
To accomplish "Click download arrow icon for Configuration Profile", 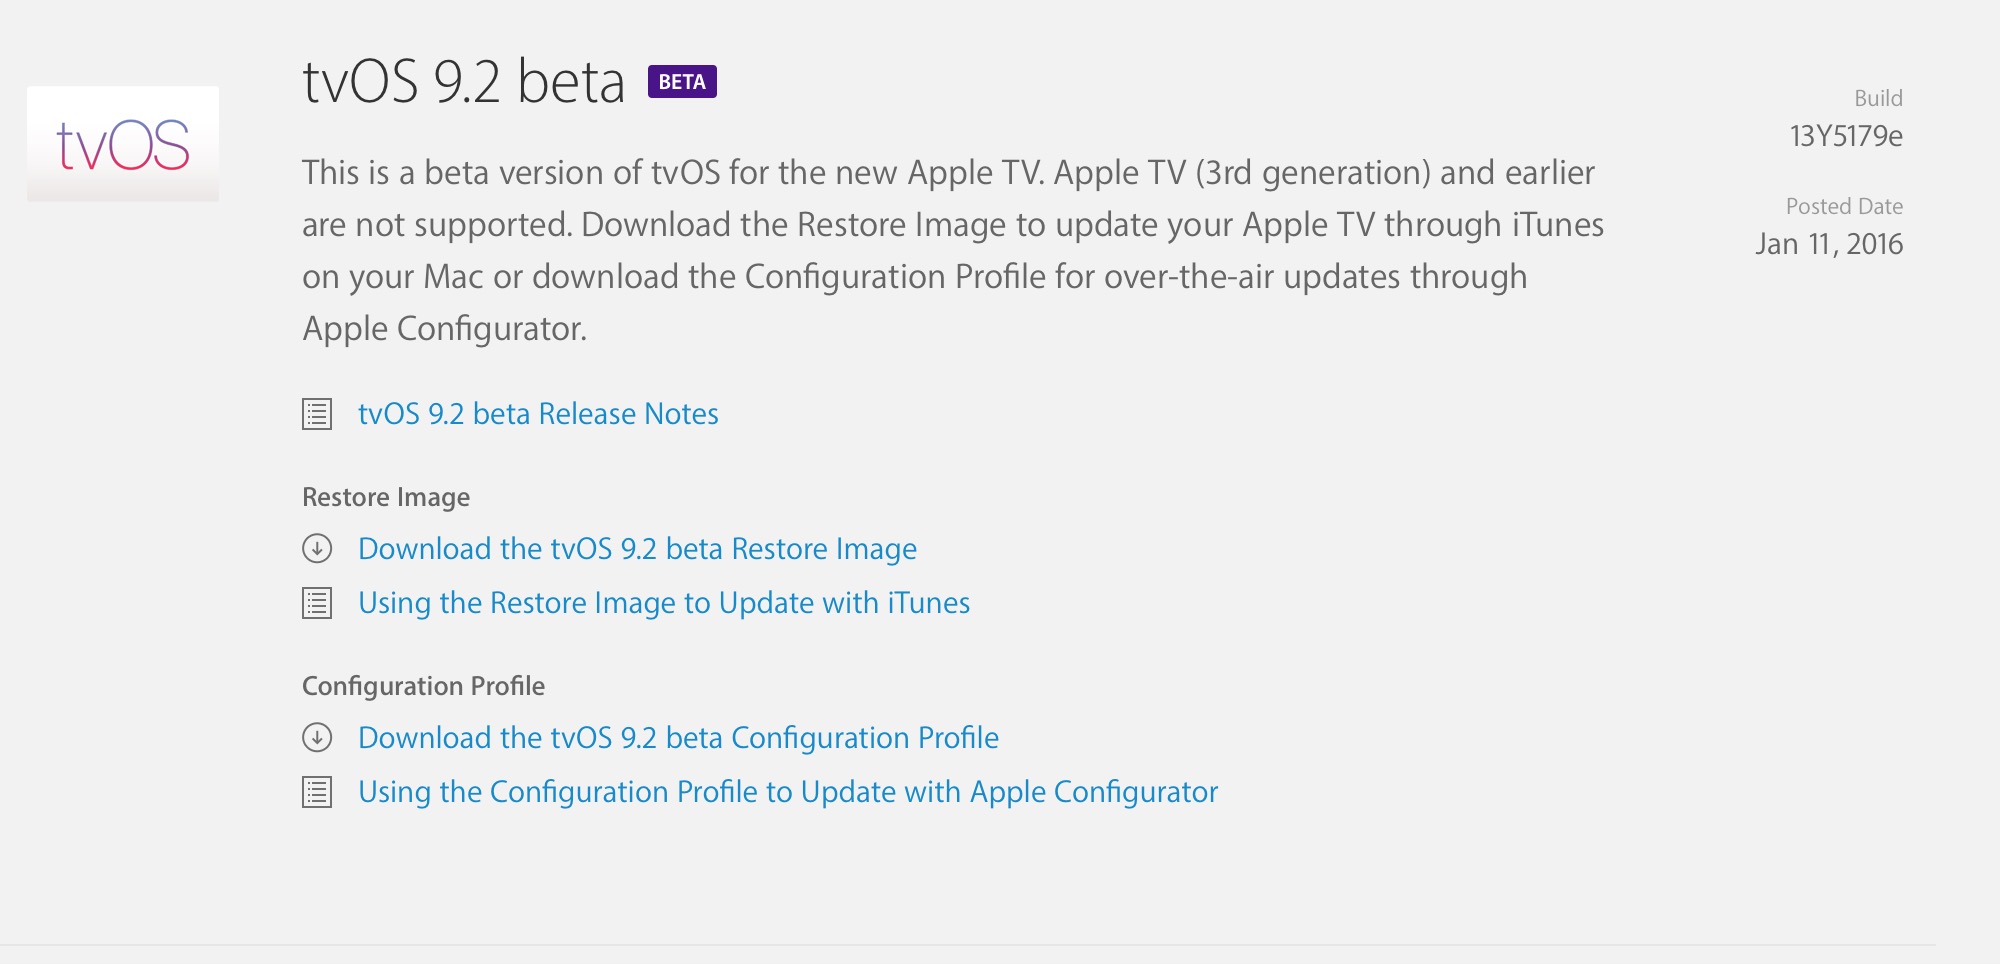I will coord(317,737).
